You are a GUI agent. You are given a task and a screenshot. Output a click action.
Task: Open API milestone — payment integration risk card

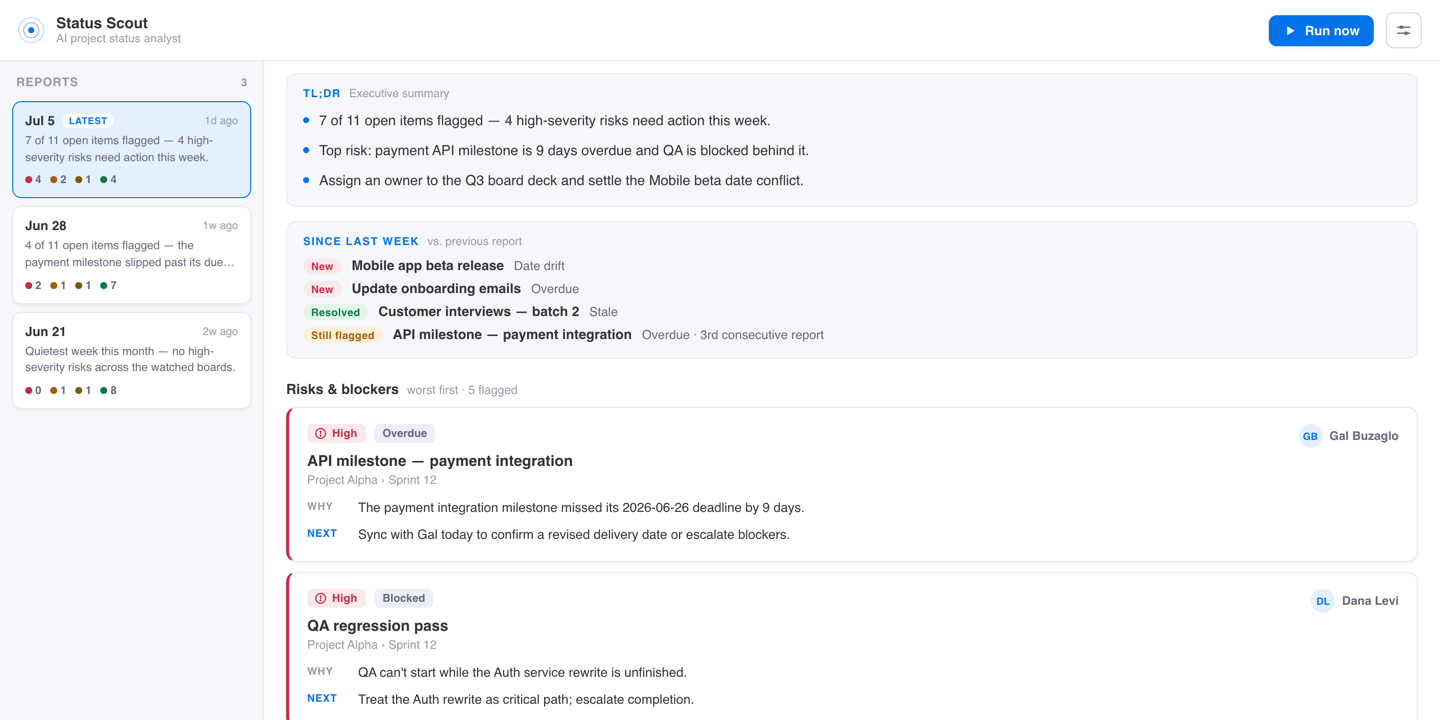[852, 485]
